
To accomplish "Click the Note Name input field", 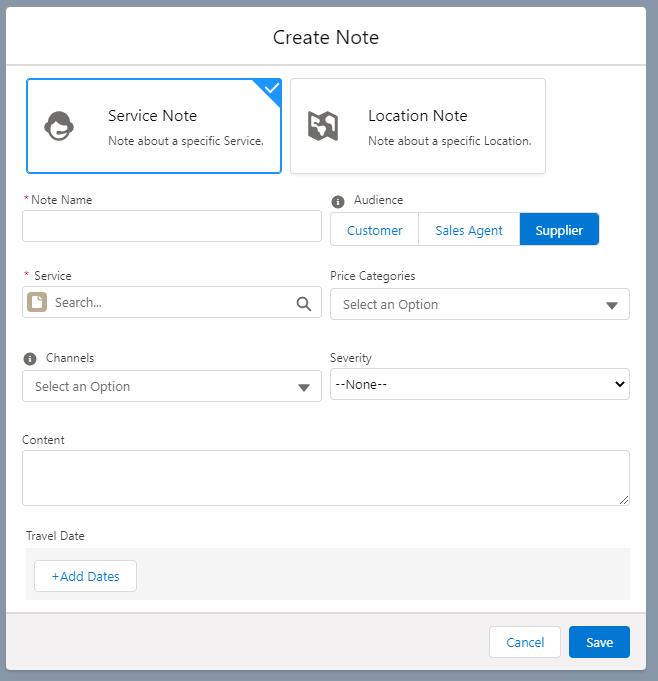I will pos(172,226).
